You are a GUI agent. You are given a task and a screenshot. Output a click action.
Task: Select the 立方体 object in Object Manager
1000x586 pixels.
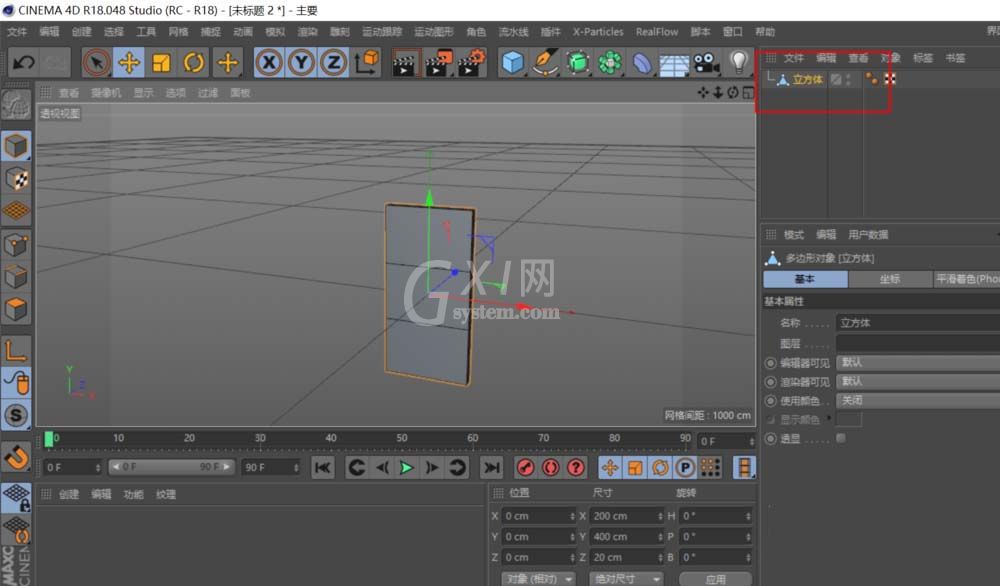tap(808, 79)
